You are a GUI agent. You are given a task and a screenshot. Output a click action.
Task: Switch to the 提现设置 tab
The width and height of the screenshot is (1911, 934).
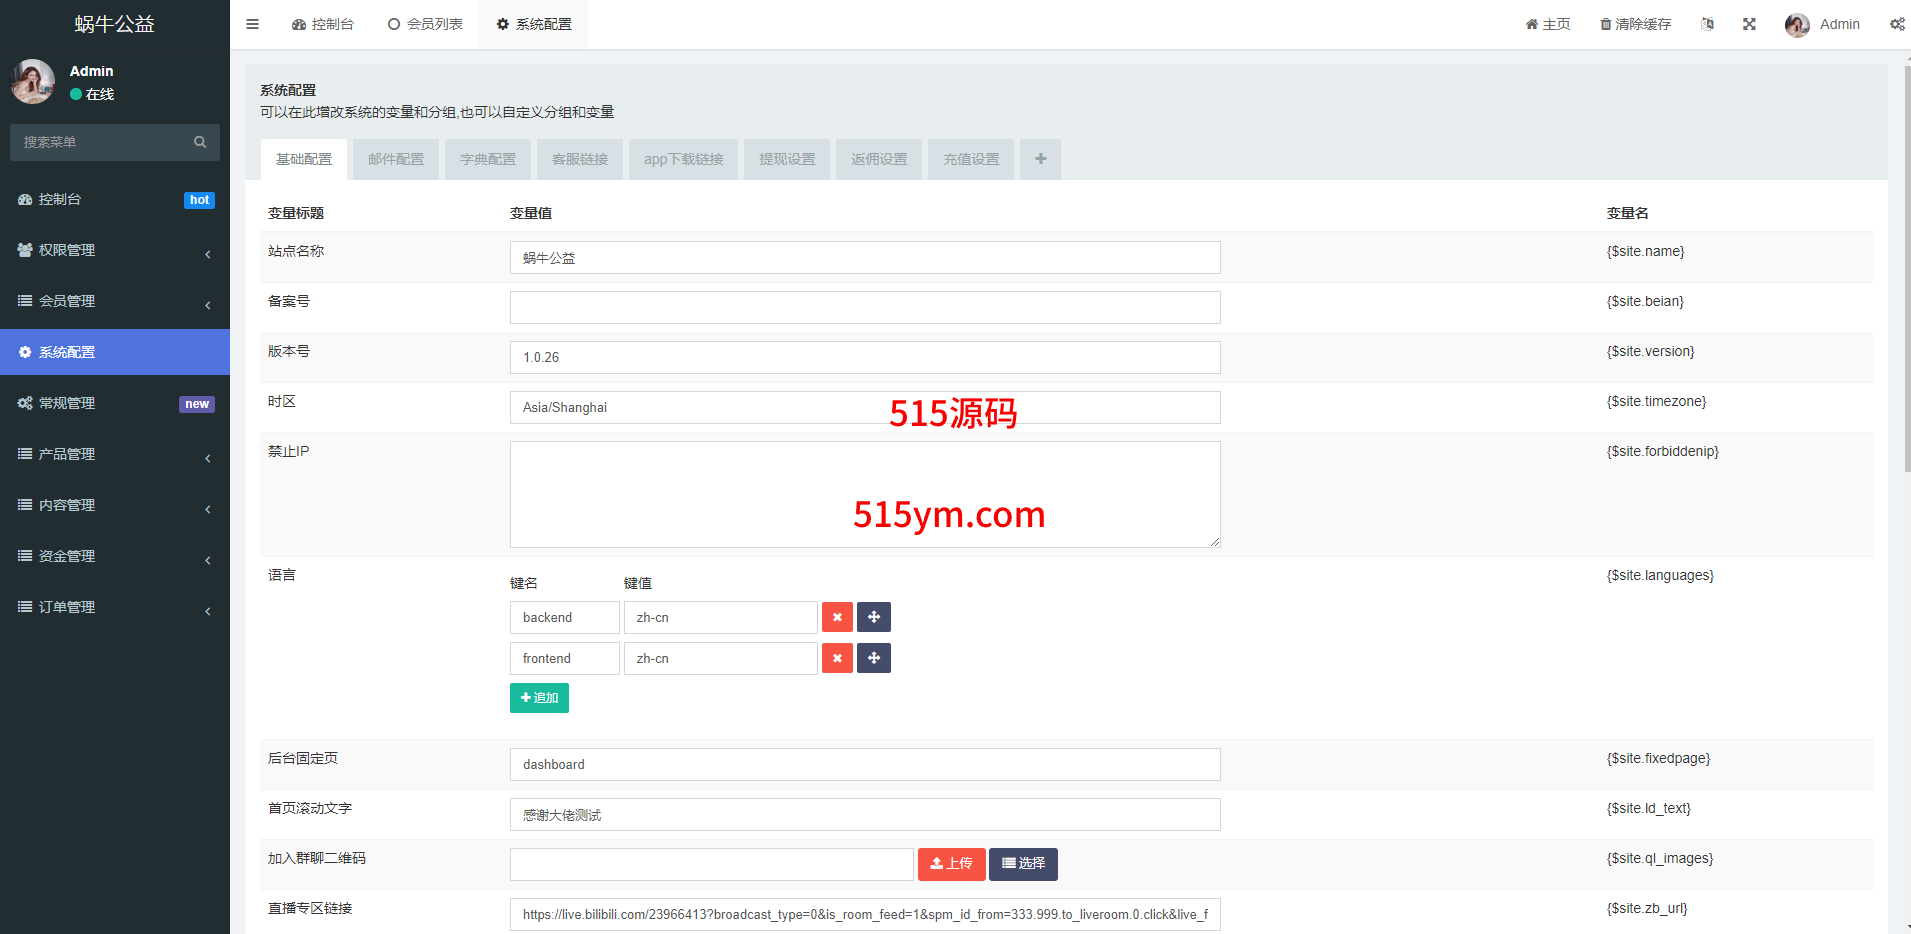pos(787,159)
